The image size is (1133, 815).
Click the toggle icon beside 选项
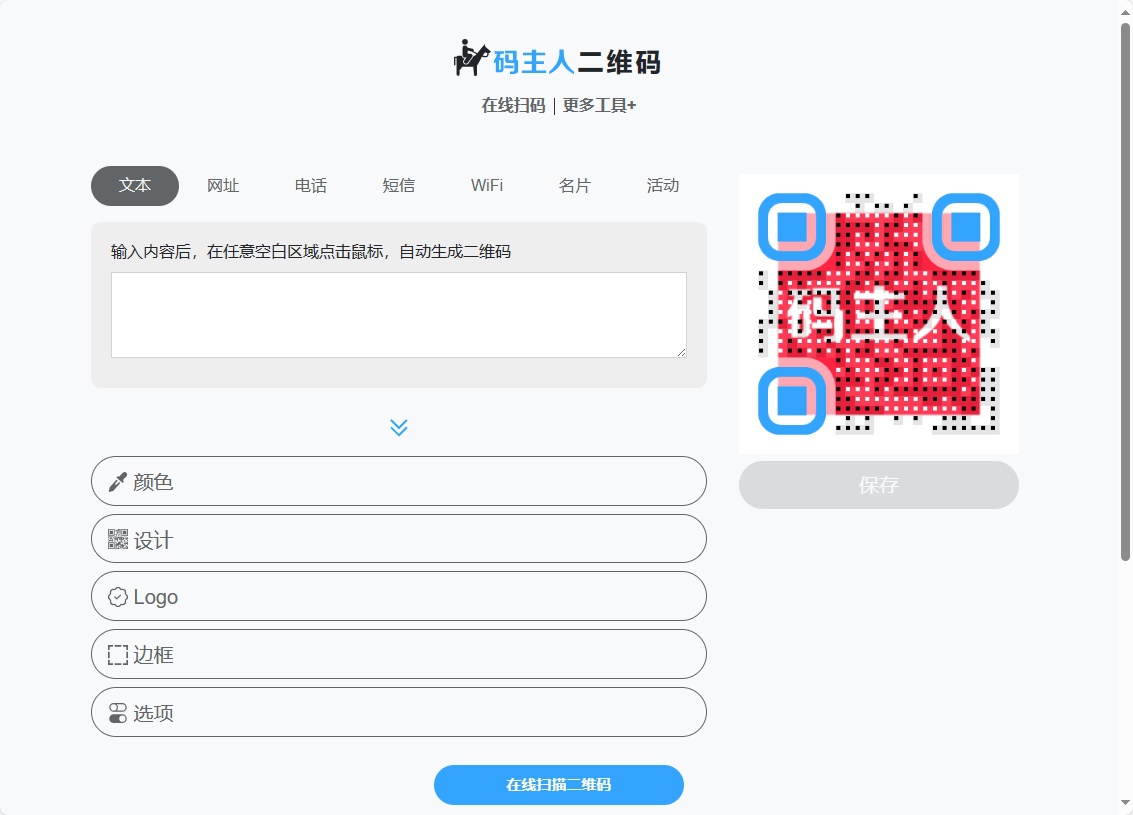118,713
